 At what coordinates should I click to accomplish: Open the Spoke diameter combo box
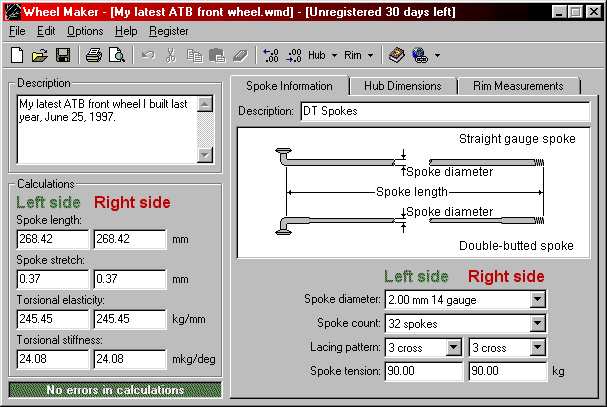[537, 299]
